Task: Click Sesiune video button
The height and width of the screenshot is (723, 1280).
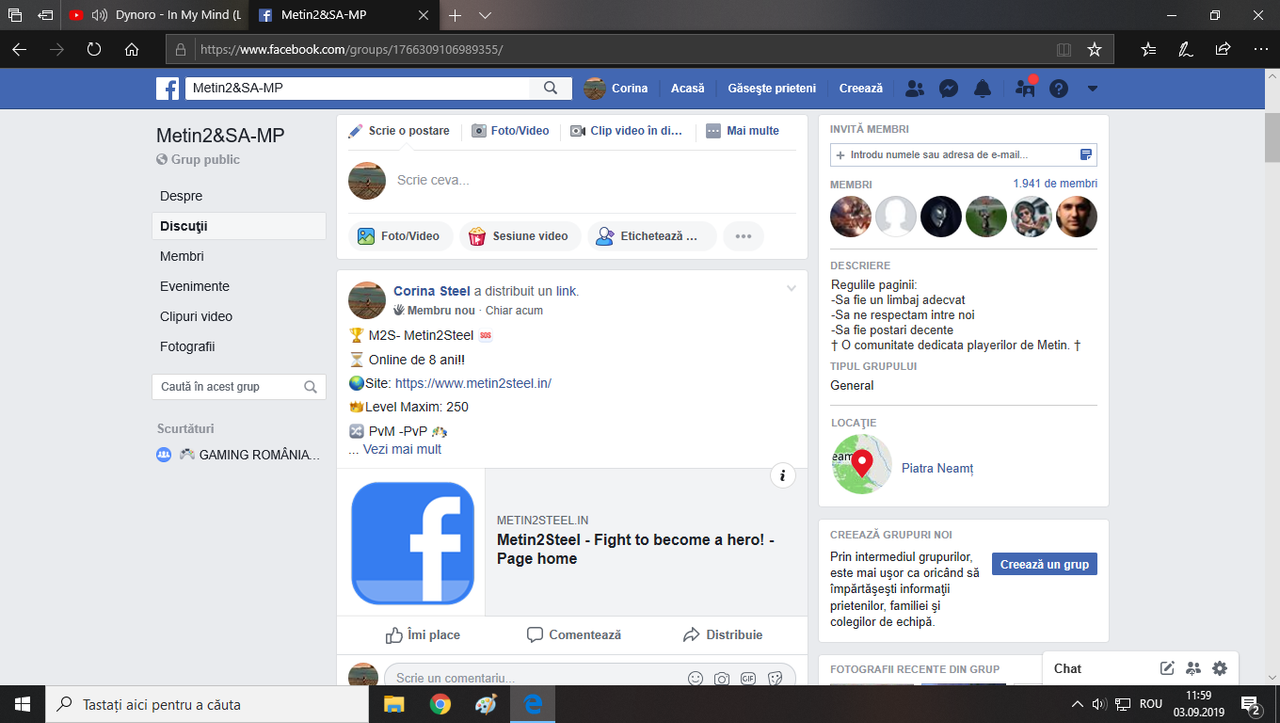Action: [x=520, y=236]
